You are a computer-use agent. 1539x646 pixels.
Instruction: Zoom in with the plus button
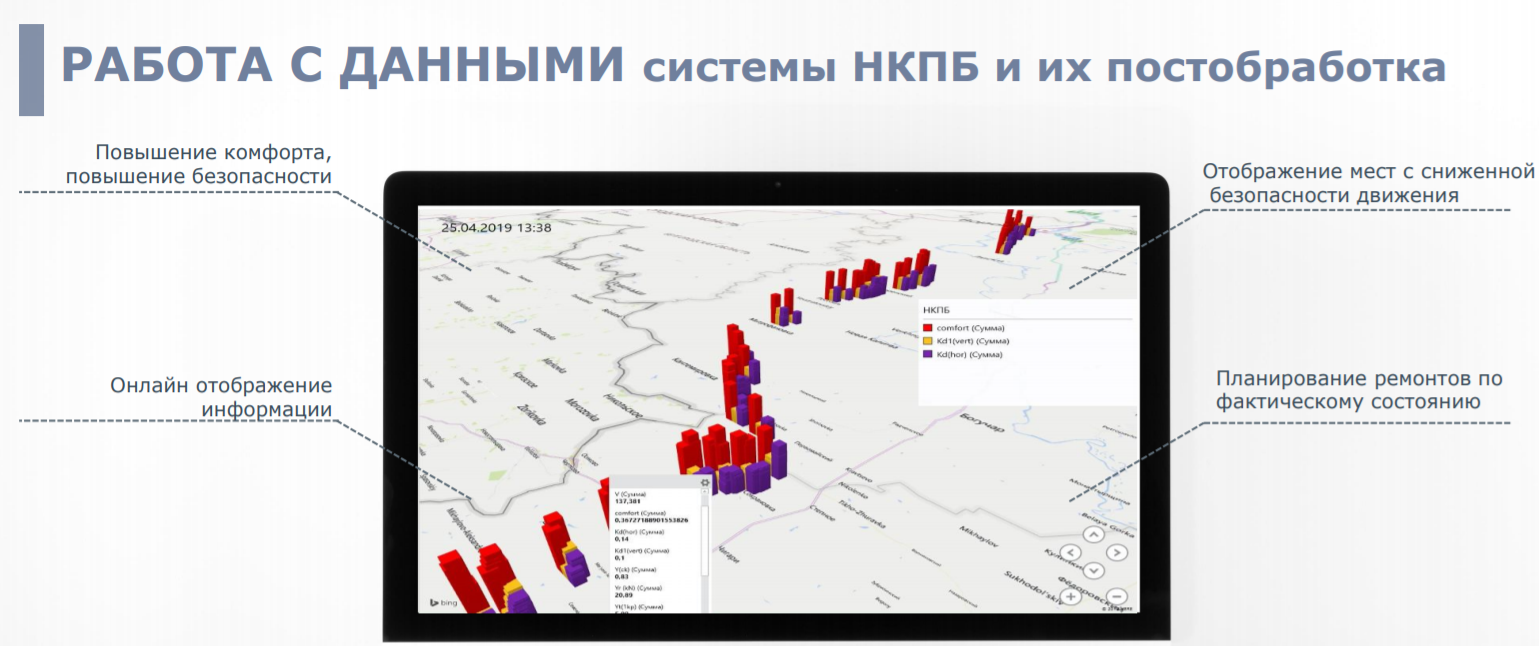coord(1070,596)
